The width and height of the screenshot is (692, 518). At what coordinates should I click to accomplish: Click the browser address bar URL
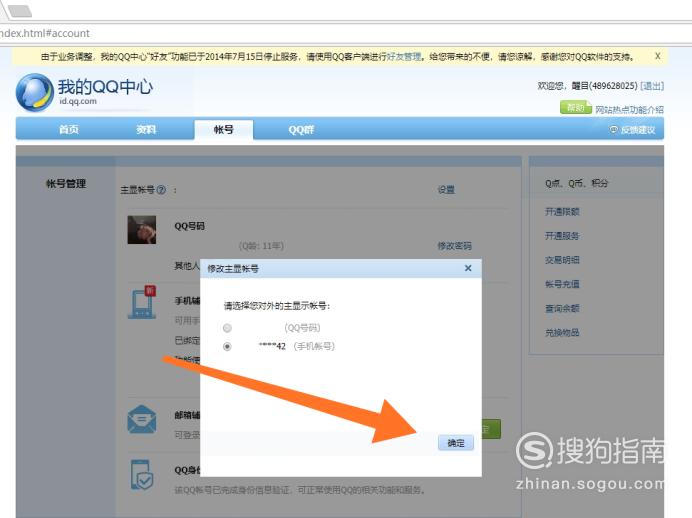pos(45,34)
